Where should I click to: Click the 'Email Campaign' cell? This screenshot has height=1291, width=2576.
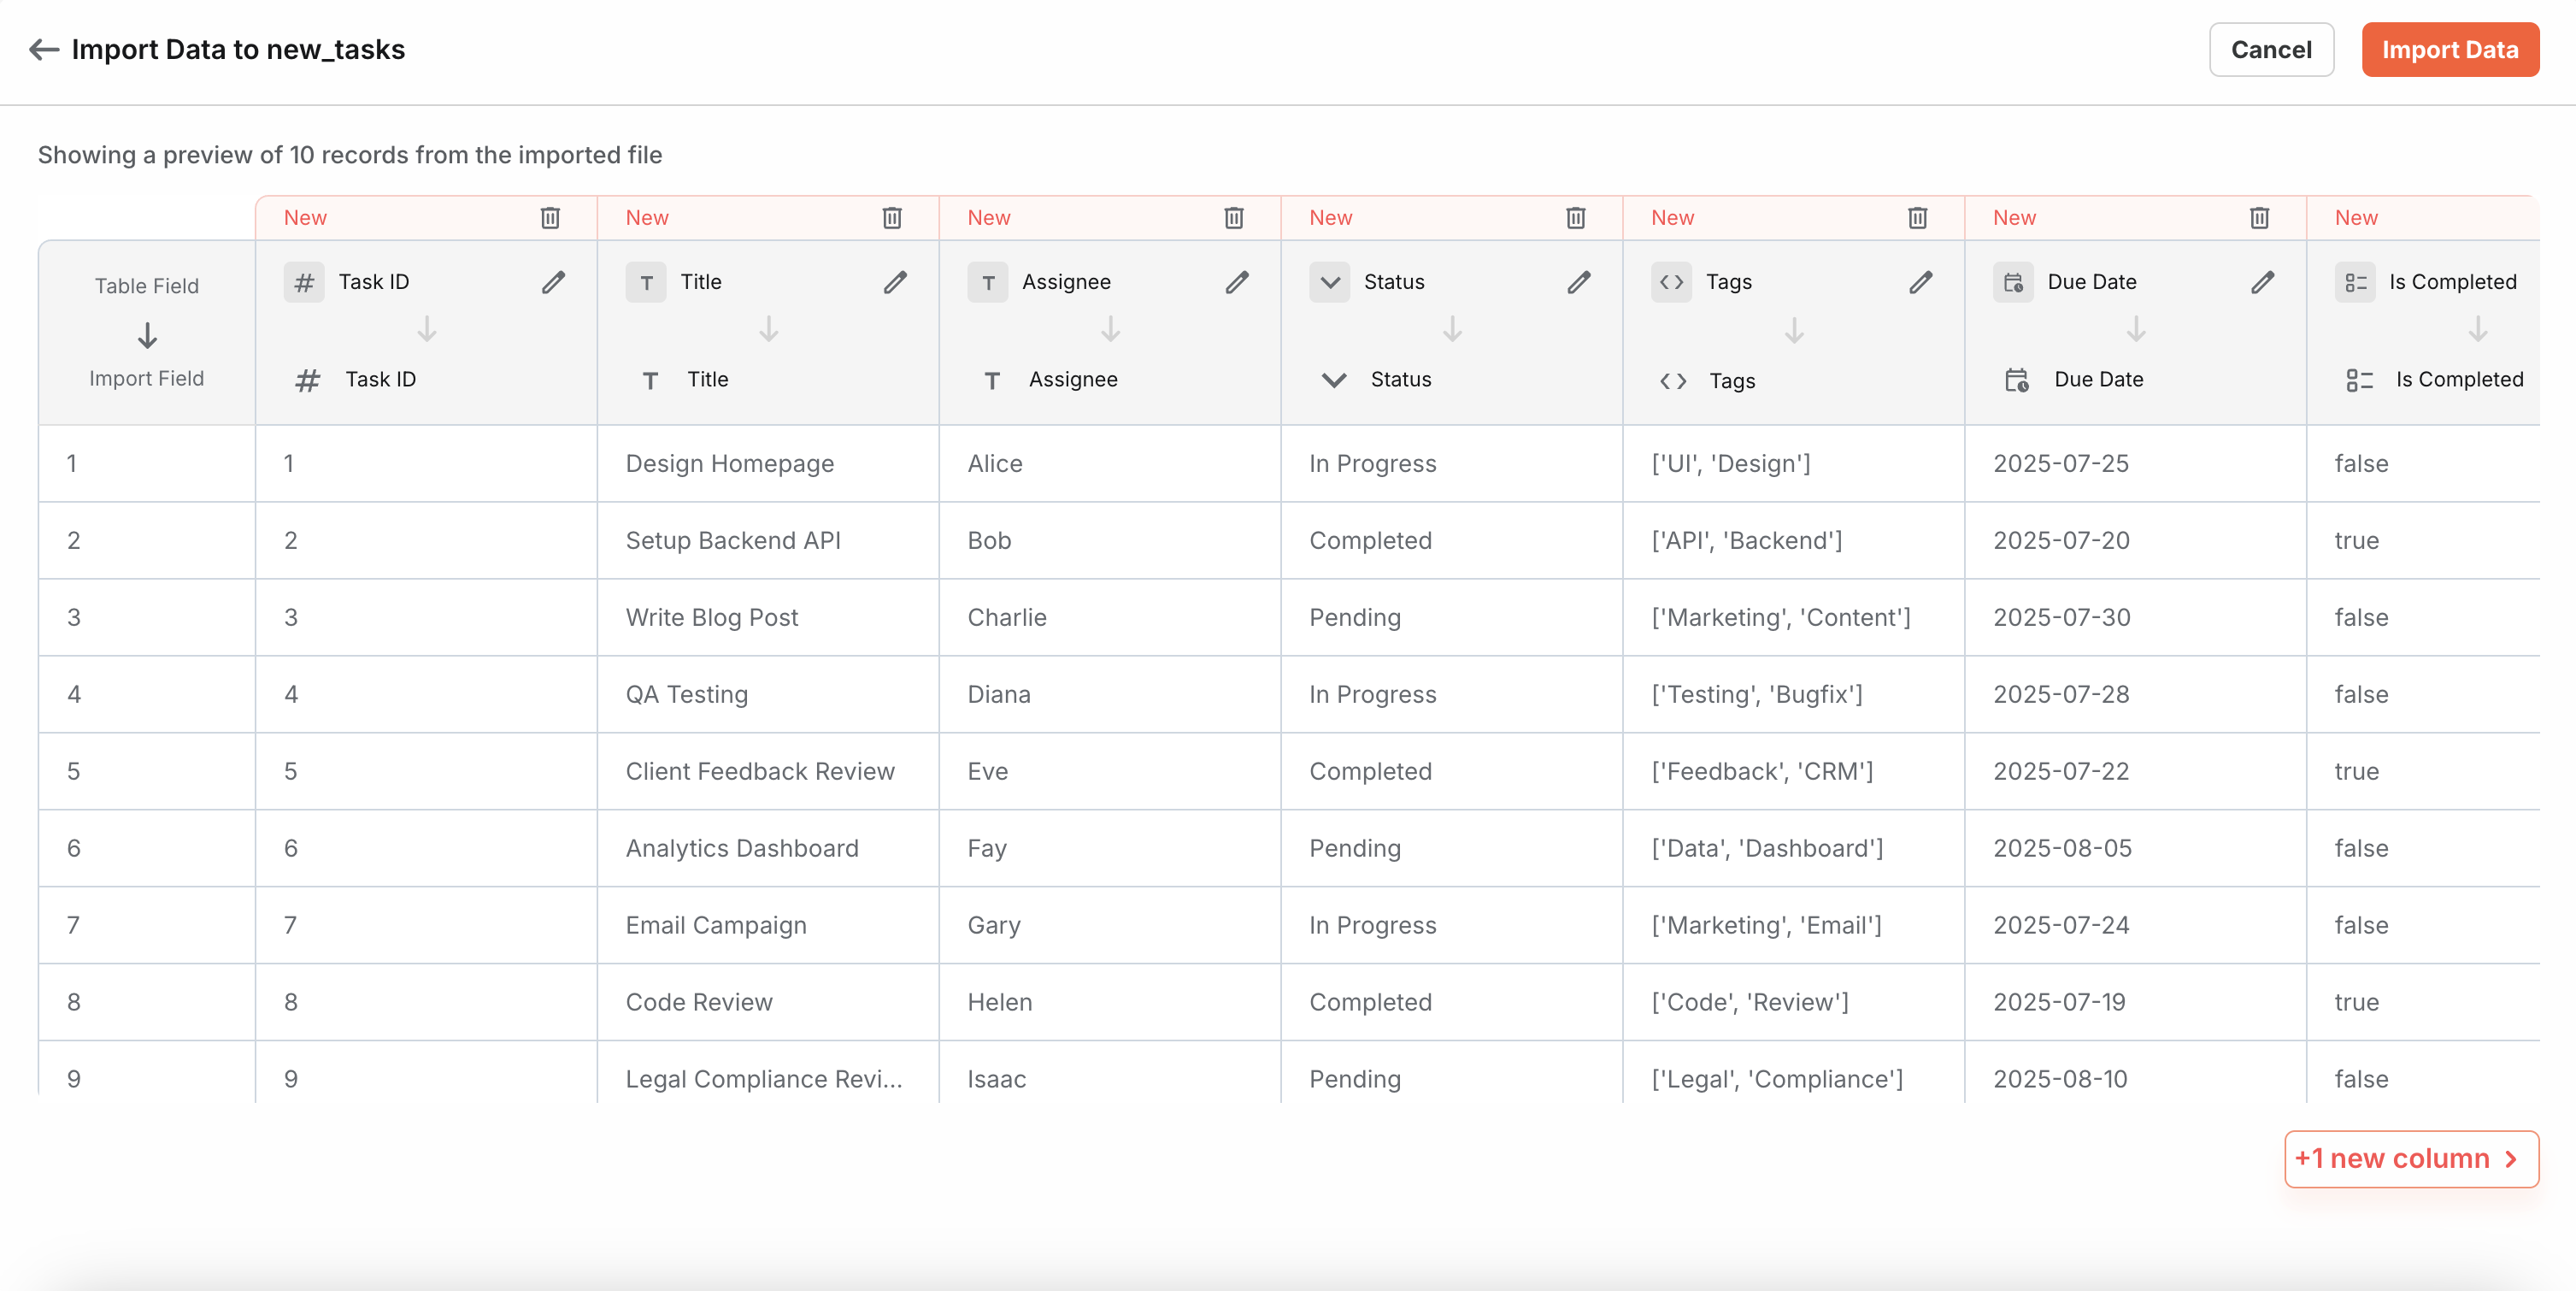point(768,925)
